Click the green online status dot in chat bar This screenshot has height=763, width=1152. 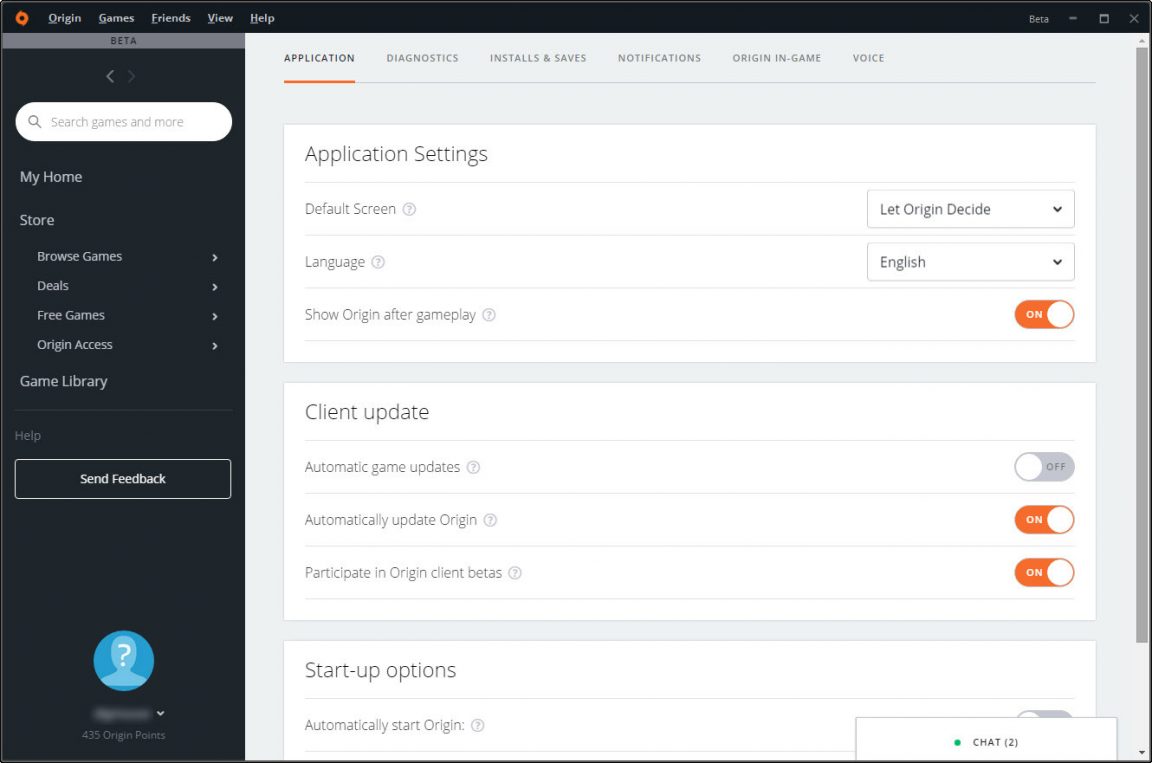click(x=955, y=742)
